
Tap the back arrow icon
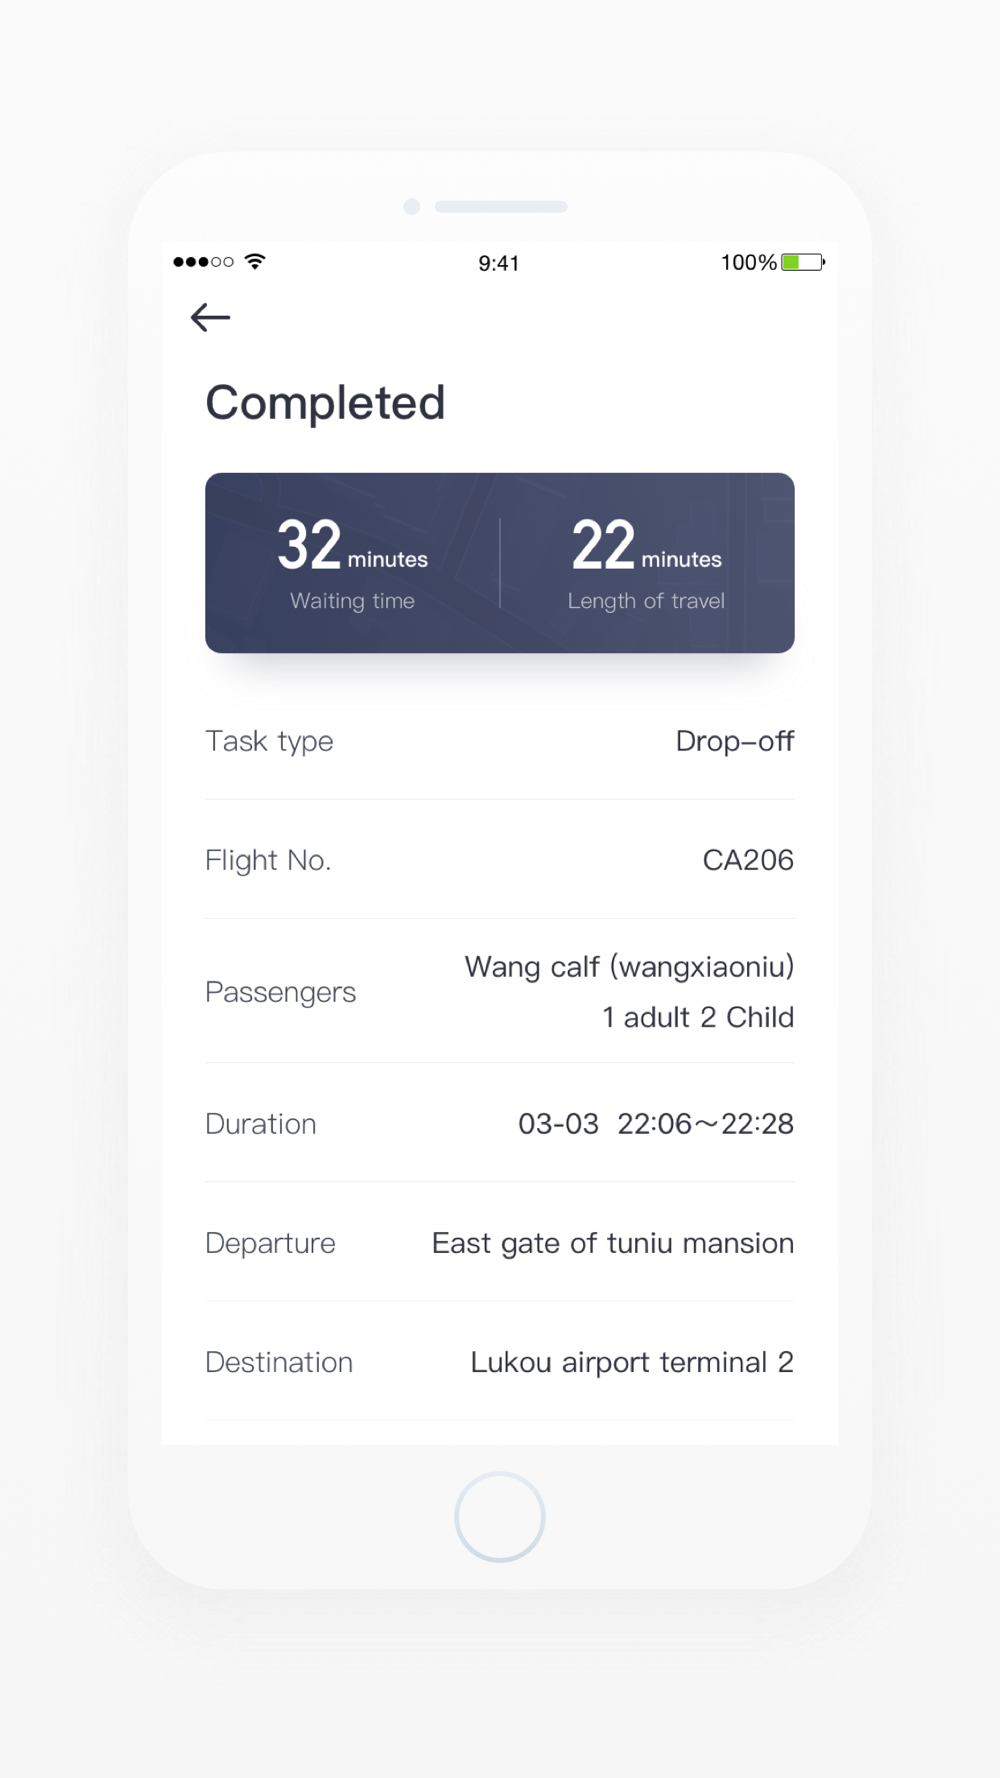click(x=210, y=317)
